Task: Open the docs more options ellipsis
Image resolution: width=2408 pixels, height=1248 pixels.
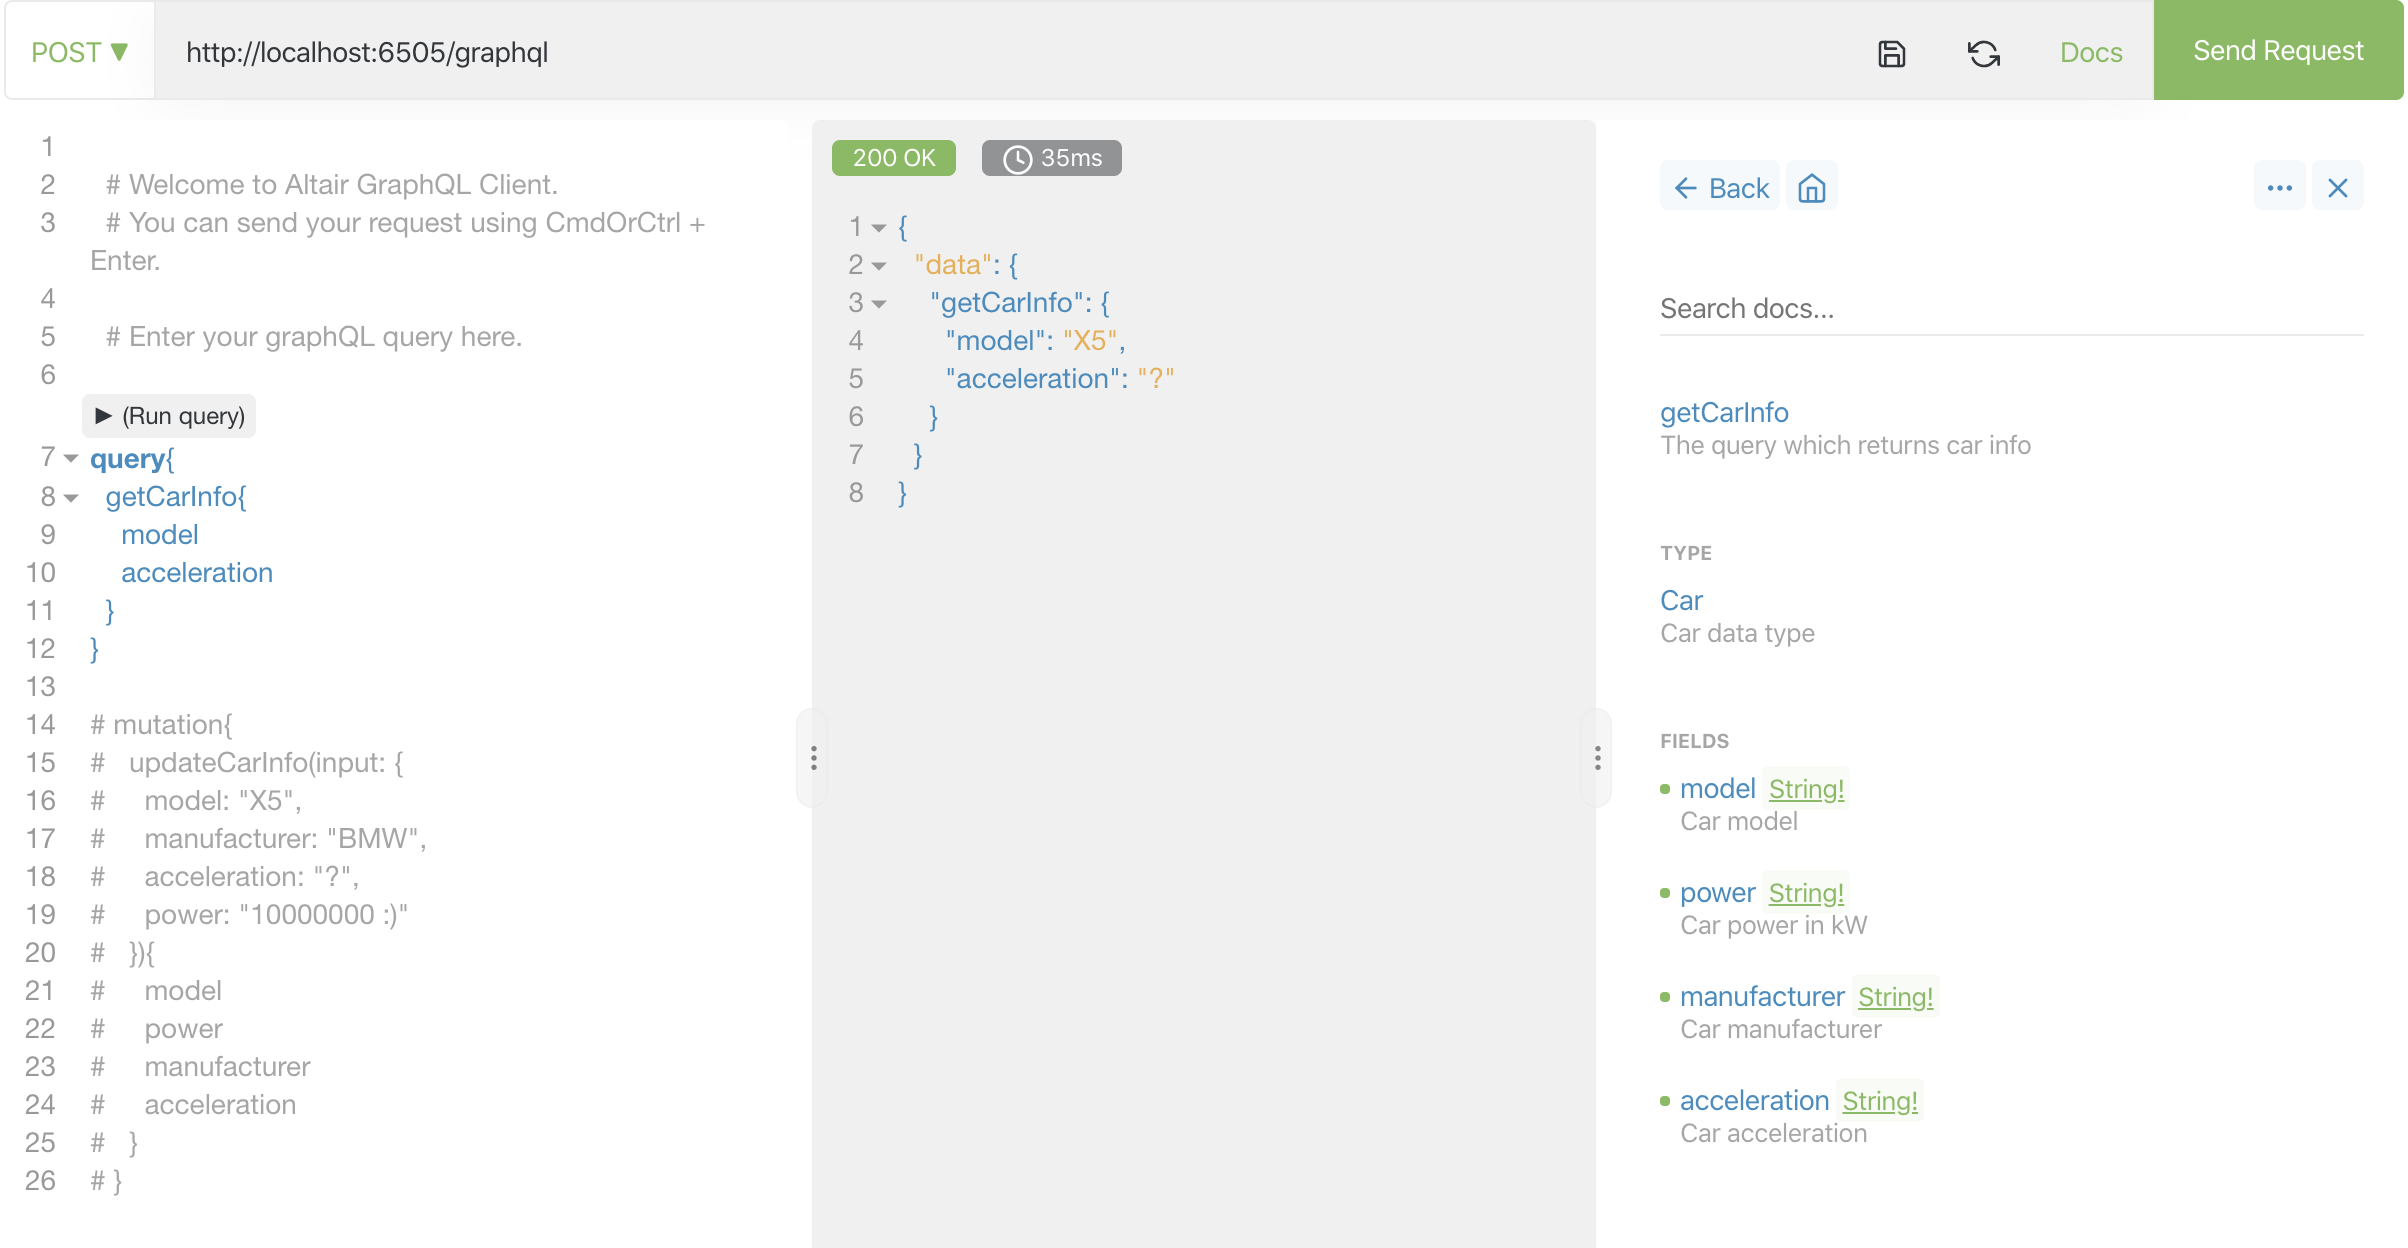Action: tap(2279, 188)
